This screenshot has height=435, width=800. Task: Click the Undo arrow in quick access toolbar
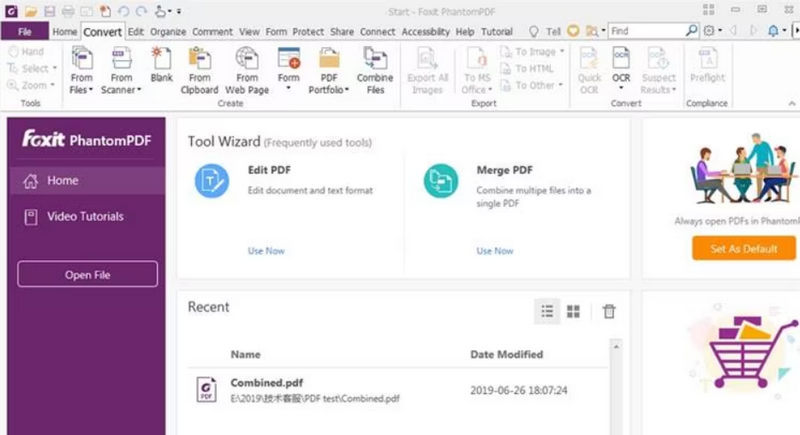(123, 11)
